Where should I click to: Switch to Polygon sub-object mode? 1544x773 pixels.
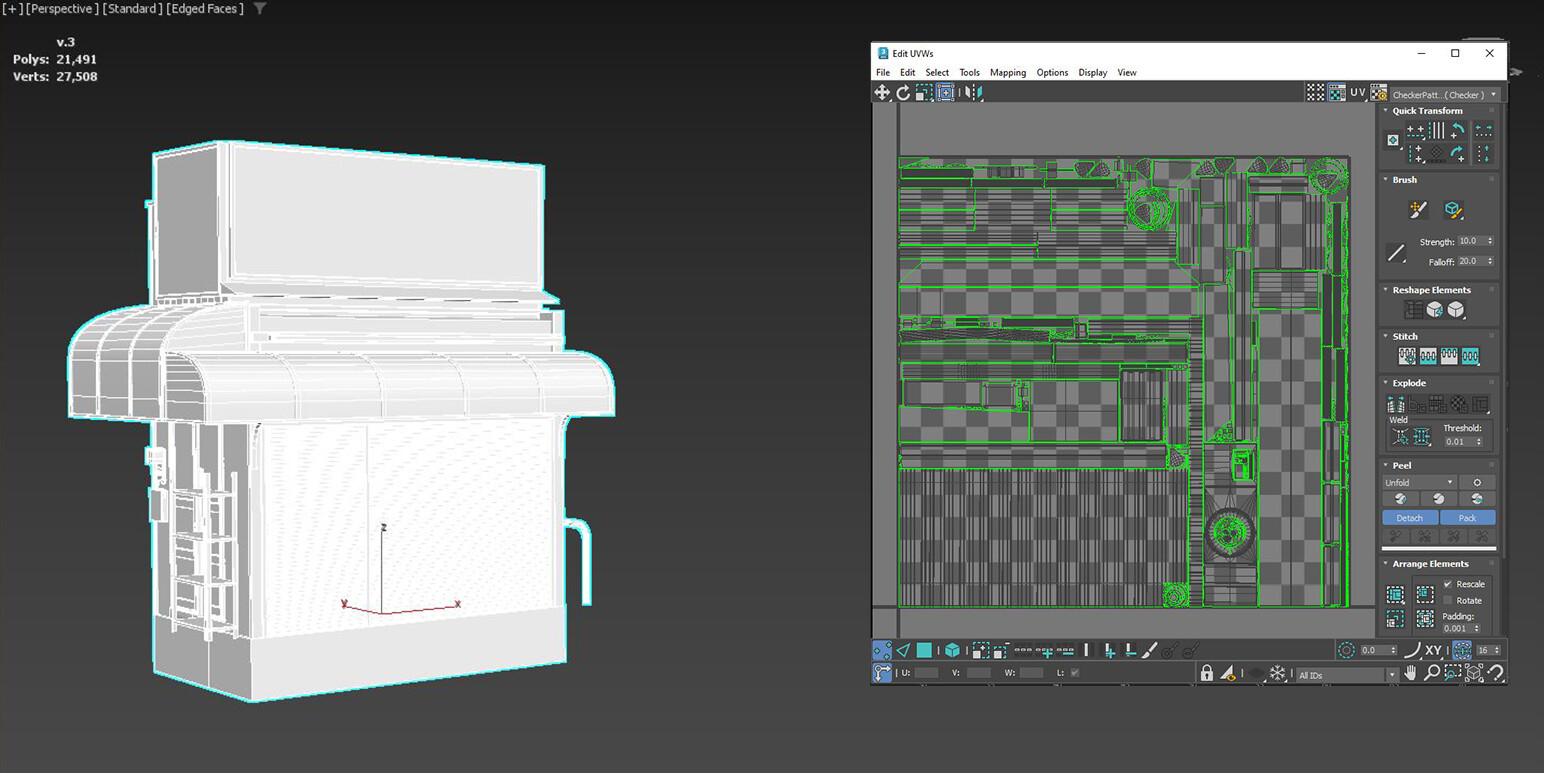924,650
